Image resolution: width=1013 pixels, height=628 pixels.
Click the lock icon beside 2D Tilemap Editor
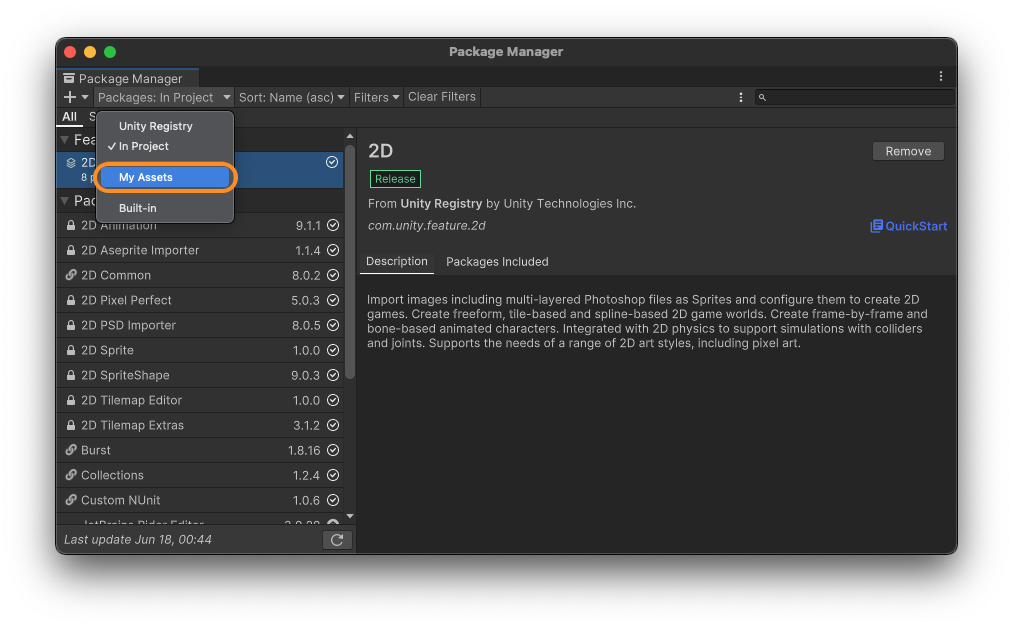pyautogui.click(x=71, y=401)
